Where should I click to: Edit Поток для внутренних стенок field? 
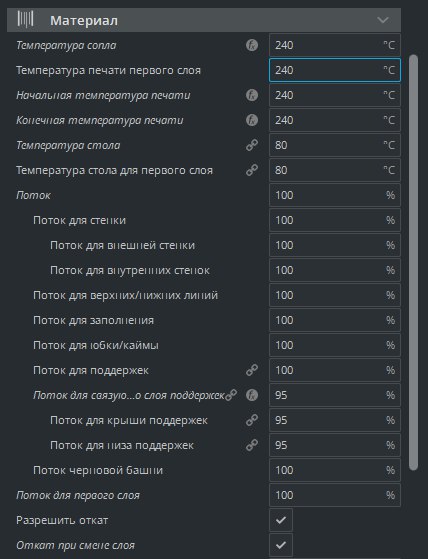[x=335, y=270]
